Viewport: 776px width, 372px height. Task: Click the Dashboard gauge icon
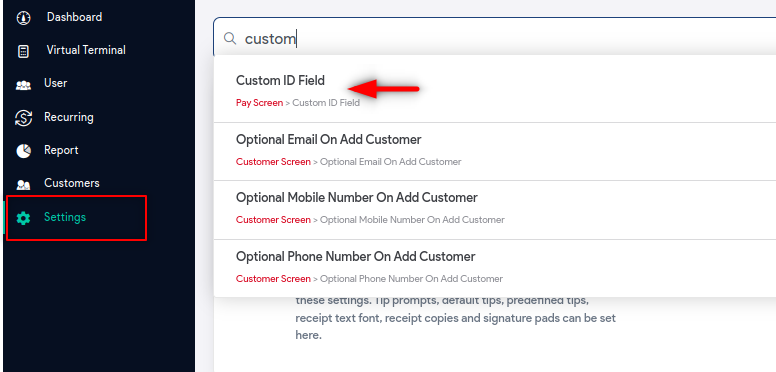(23, 18)
